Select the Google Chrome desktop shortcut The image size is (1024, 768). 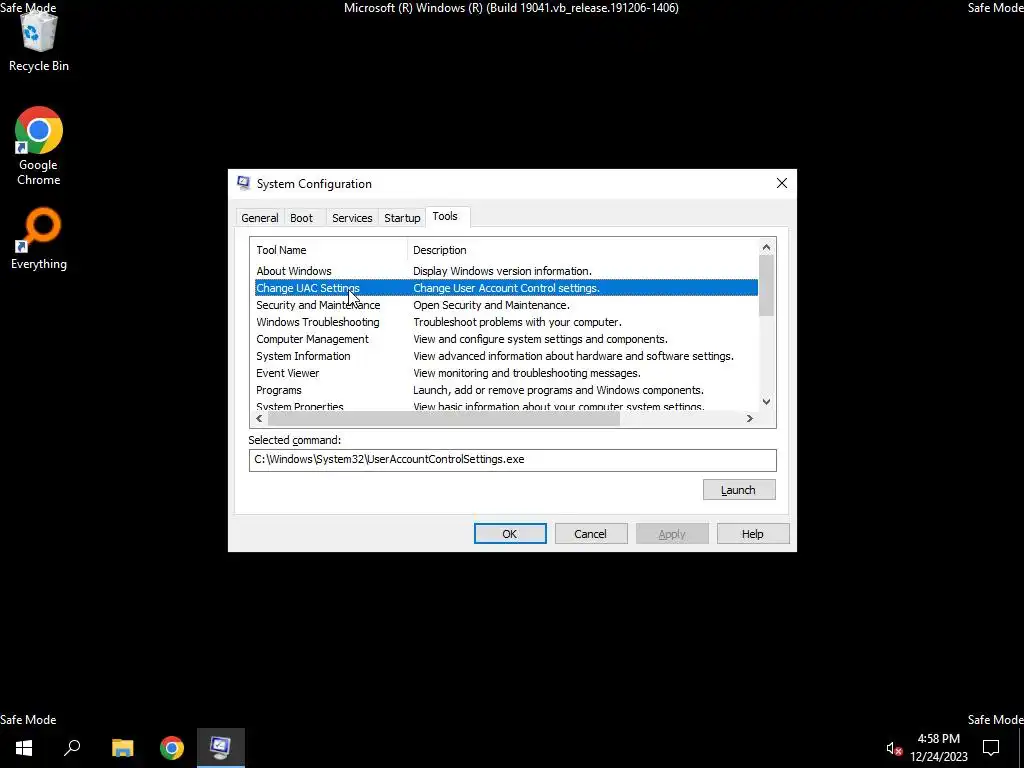[x=39, y=146]
